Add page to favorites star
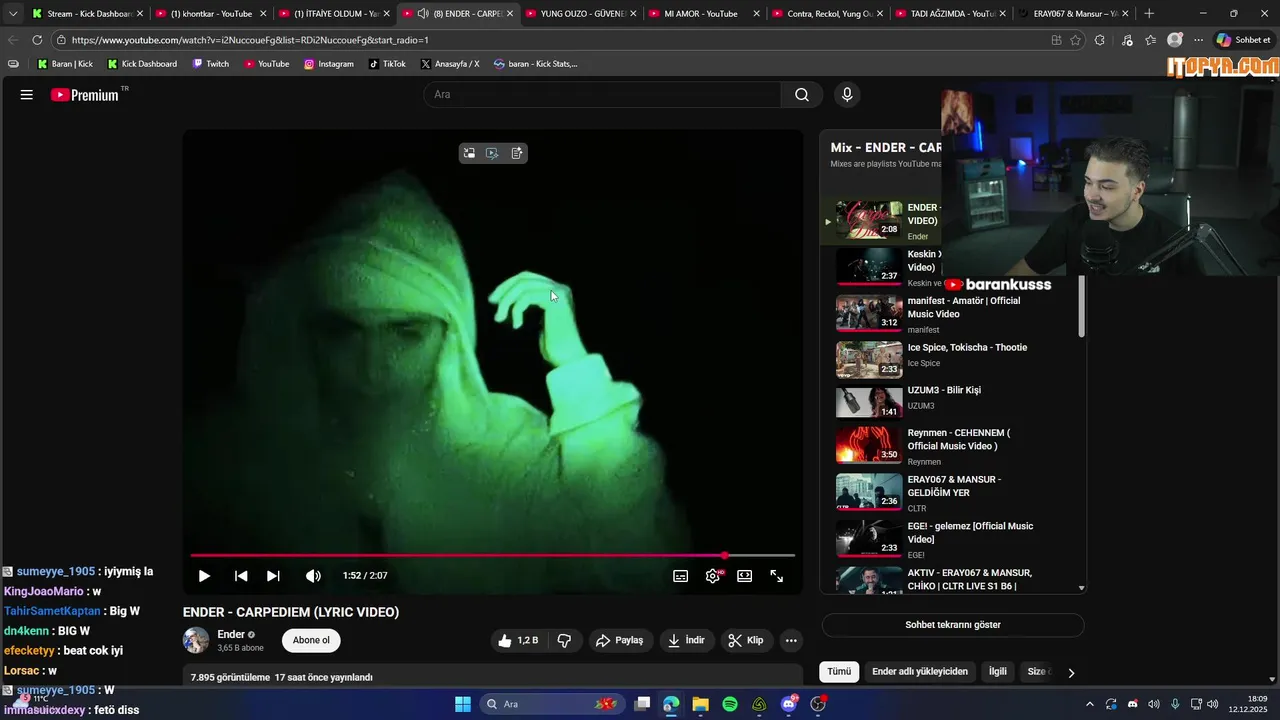 [x=1075, y=40]
